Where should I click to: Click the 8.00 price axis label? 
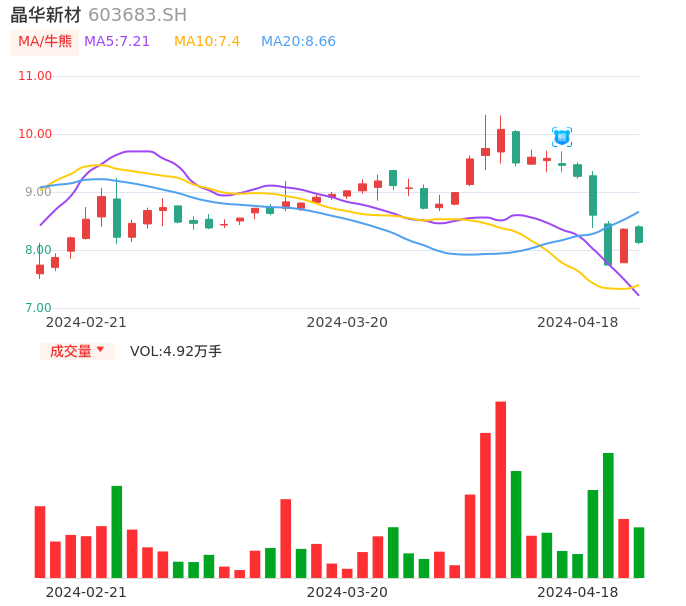click(x=38, y=250)
